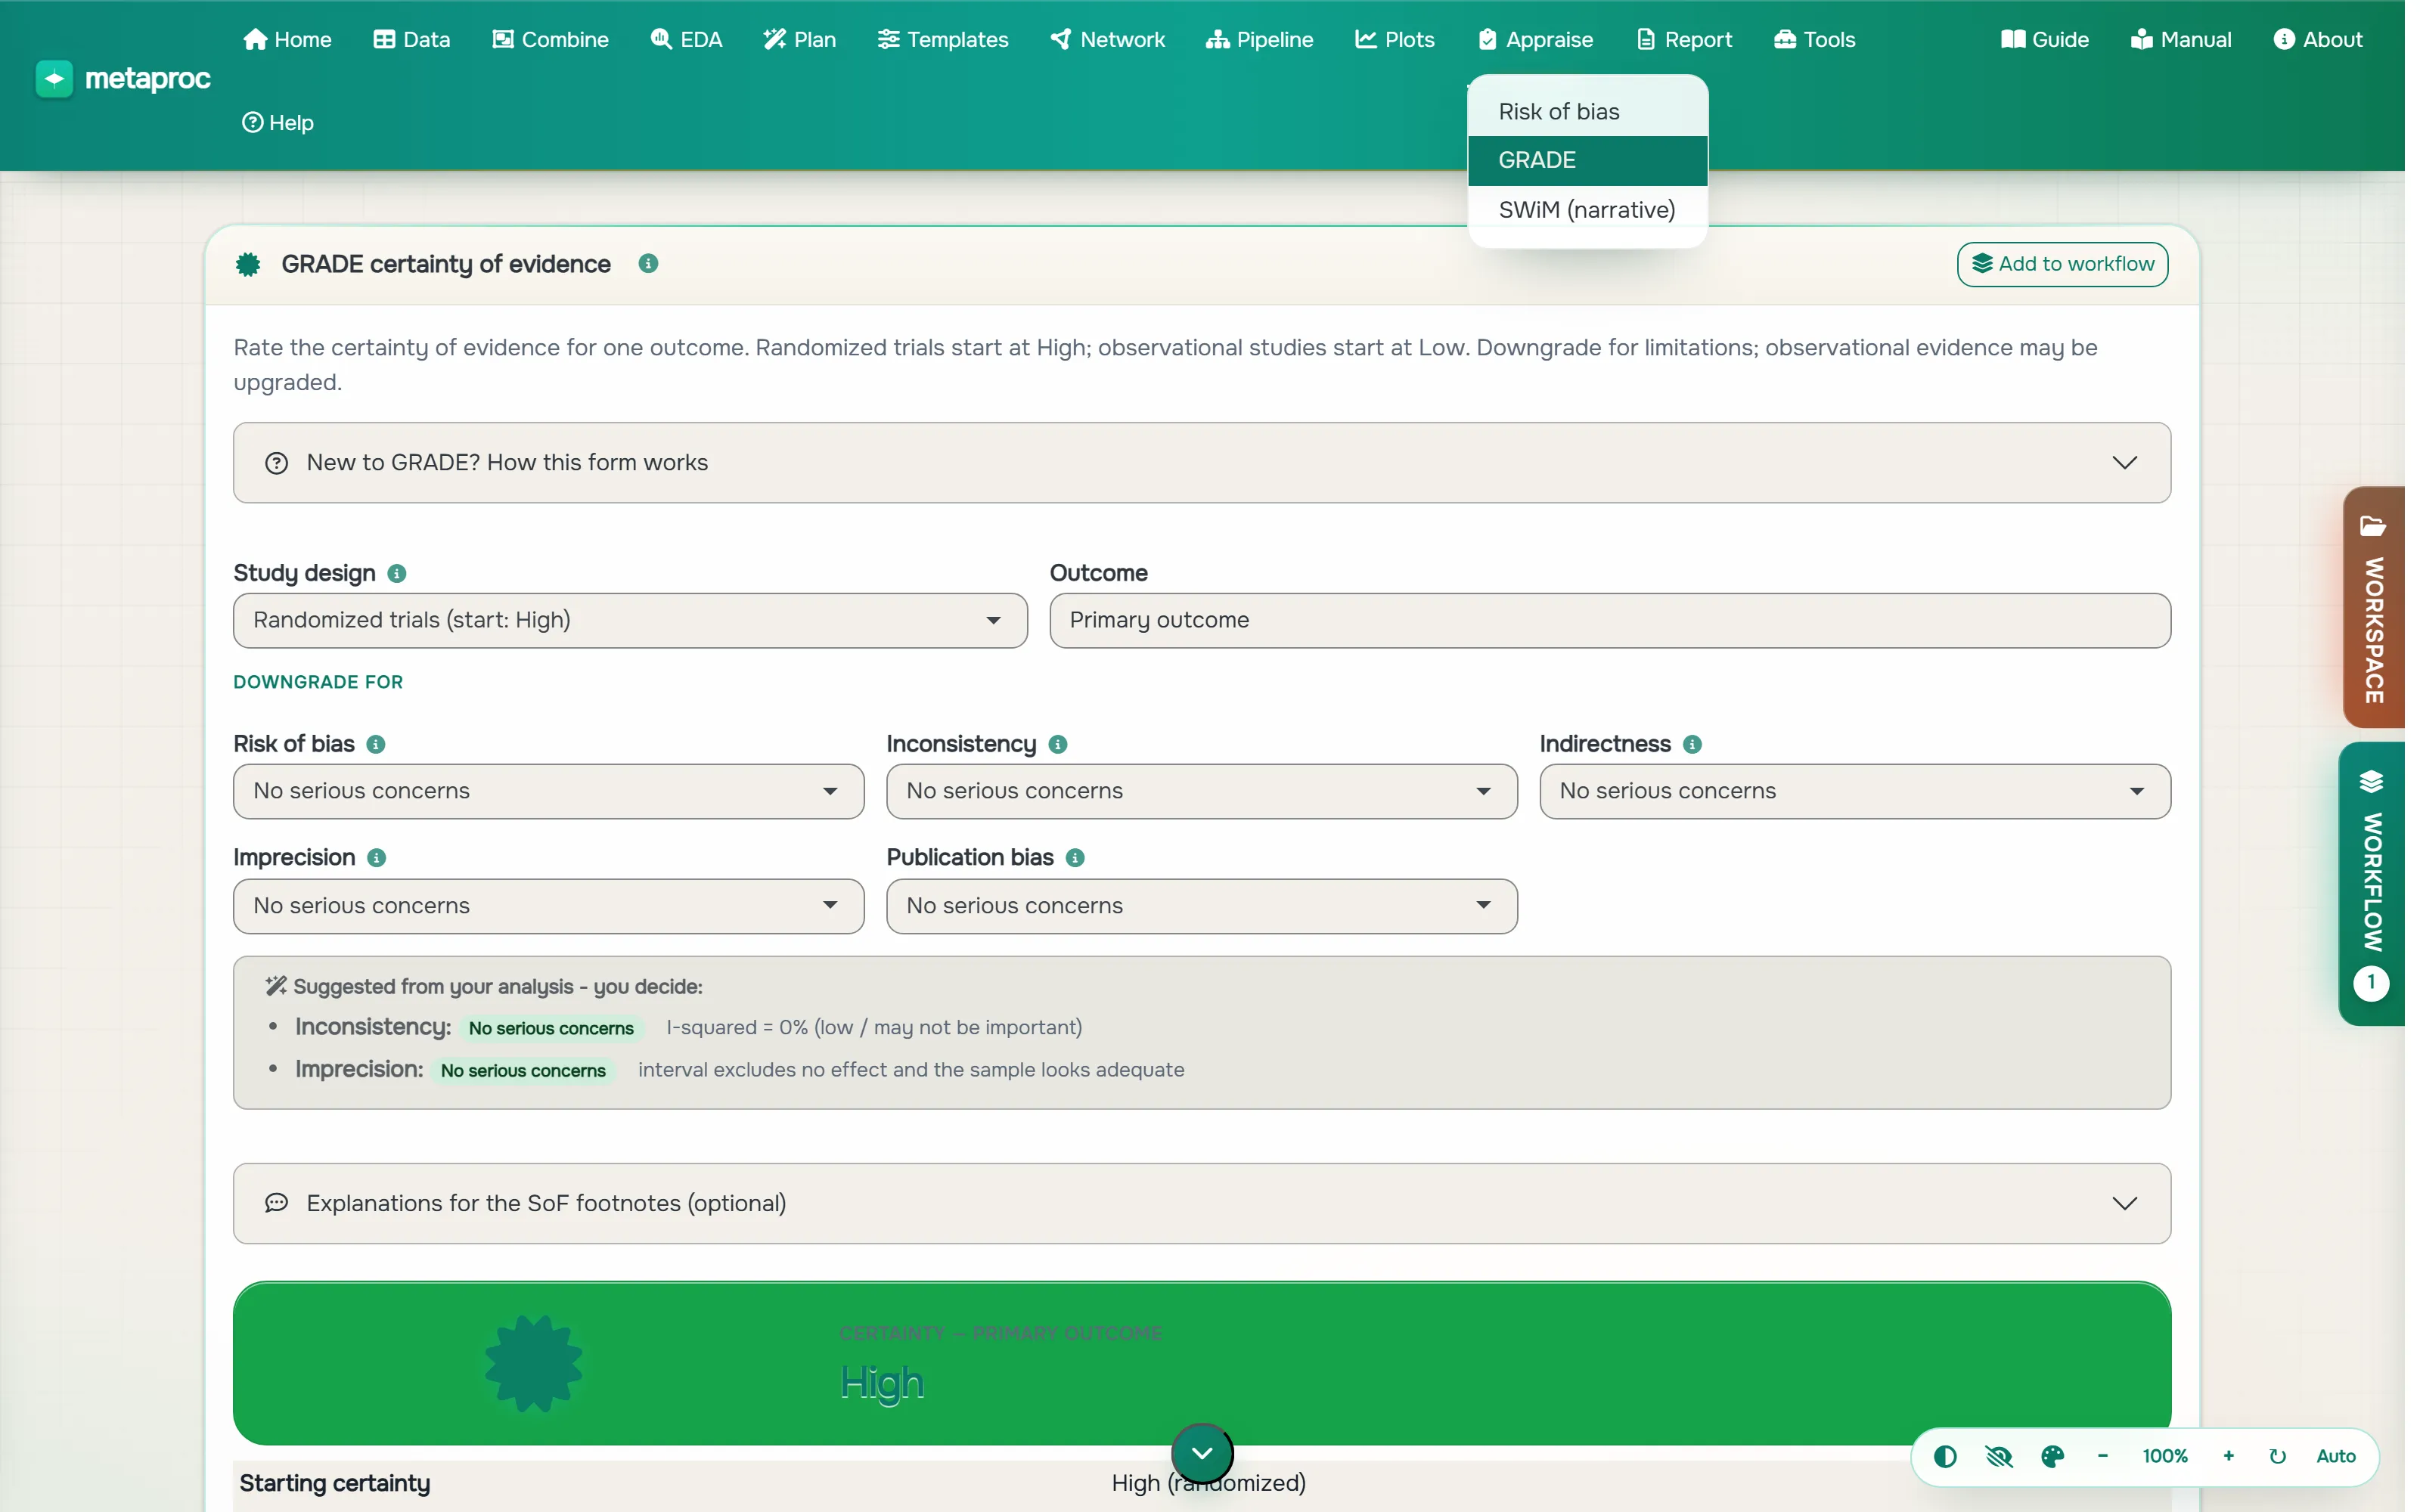Click the workflow count badge showing 1

tap(2371, 983)
